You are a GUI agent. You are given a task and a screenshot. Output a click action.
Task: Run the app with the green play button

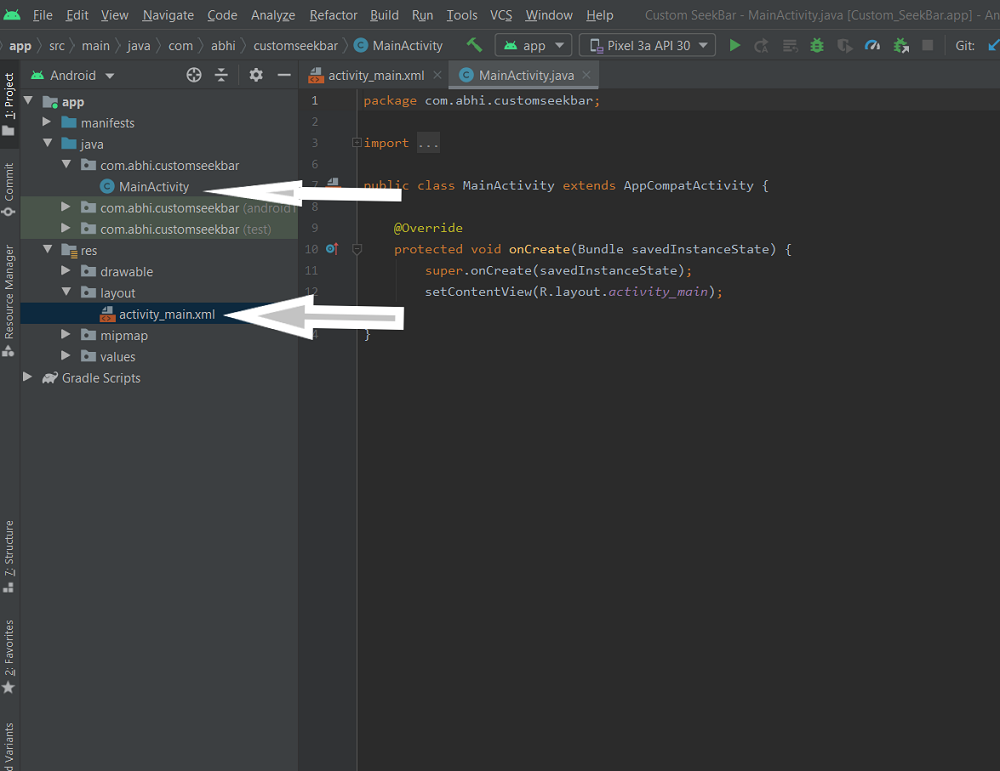(x=735, y=45)
